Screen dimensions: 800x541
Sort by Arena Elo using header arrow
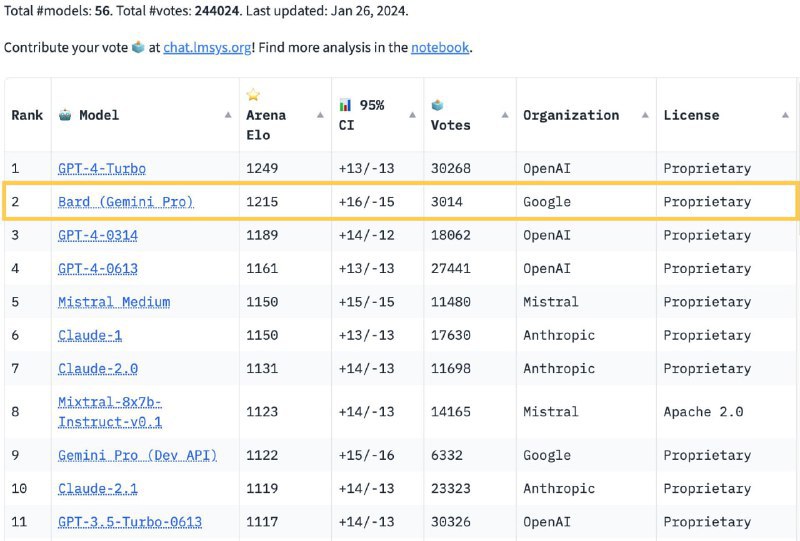tap(320, 115)
